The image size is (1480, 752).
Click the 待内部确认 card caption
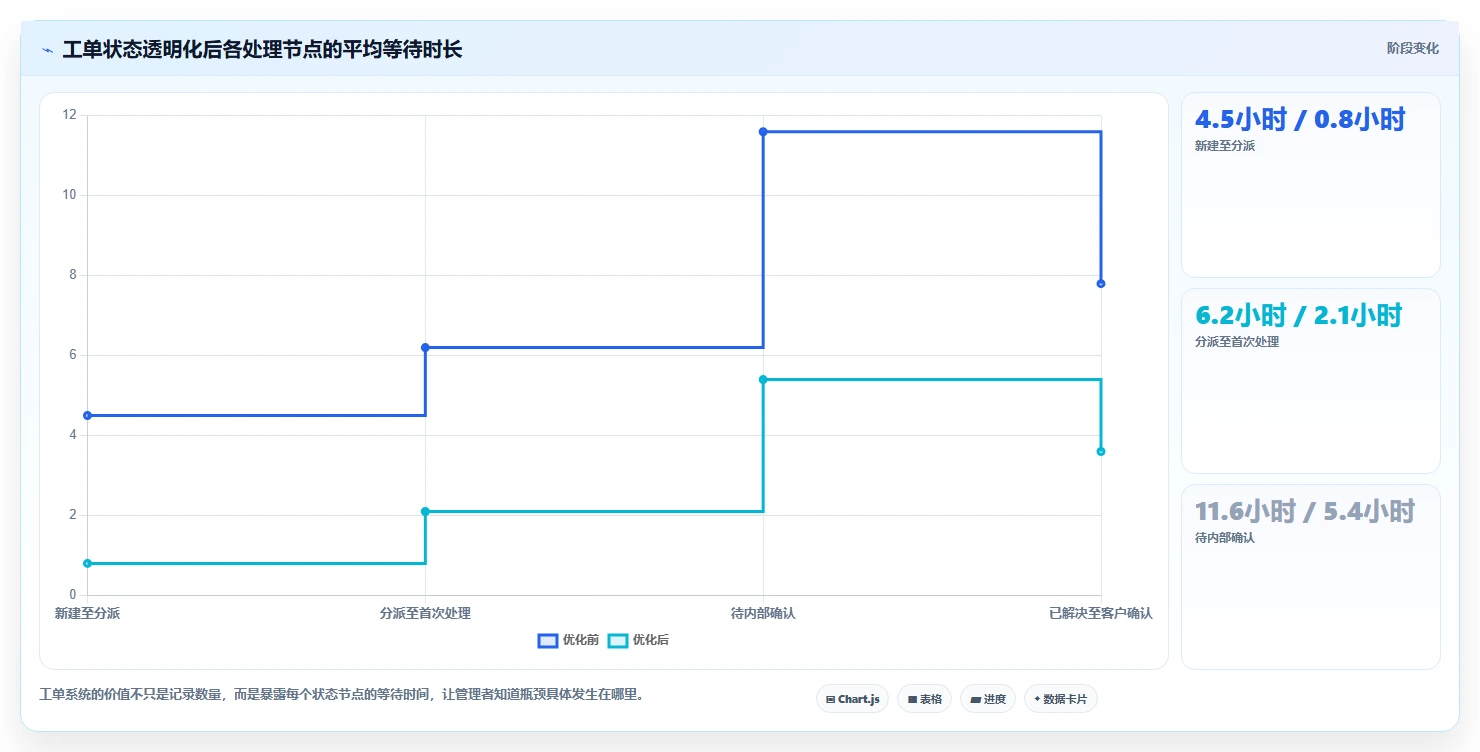click(1225, 538)
